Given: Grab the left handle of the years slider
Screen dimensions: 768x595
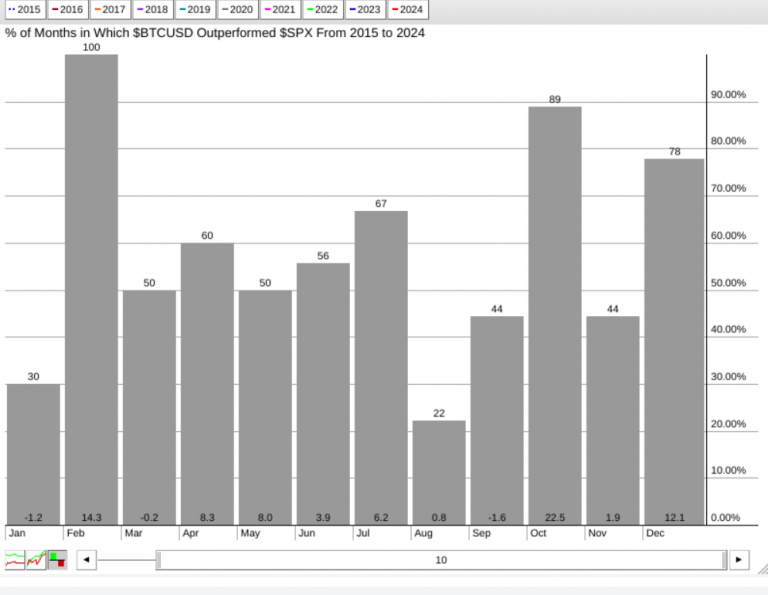Looking at the screenshot, I should point(159,560).
